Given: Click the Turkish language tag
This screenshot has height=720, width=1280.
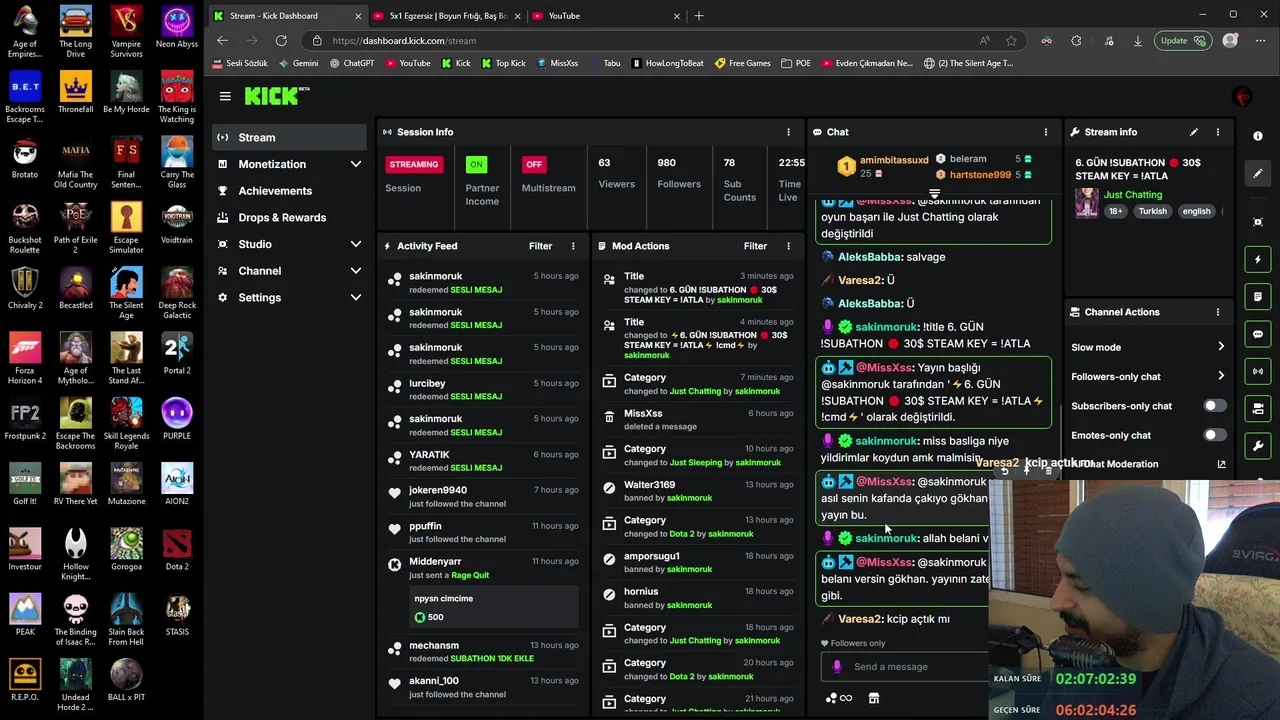Looking at the screenshot, I should [1152, 211].
